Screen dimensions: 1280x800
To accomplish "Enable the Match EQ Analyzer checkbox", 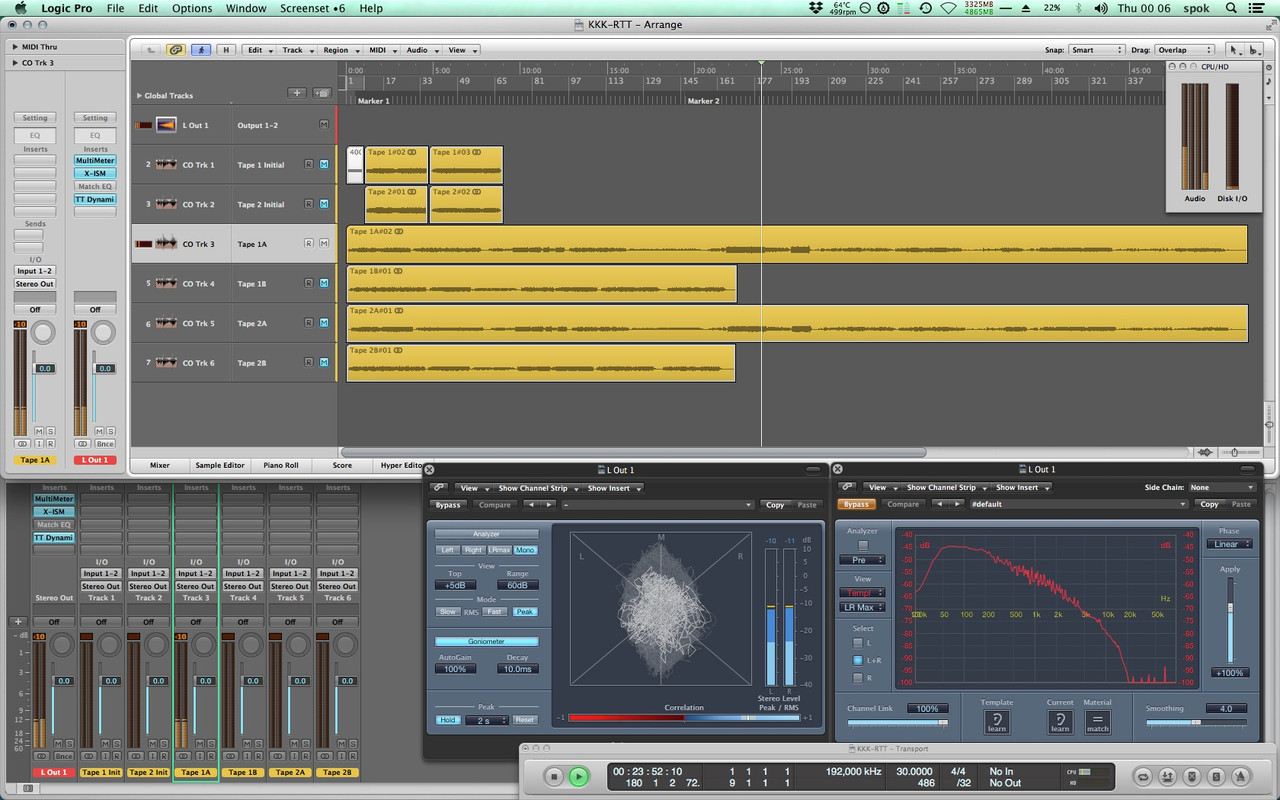I will [x=863, y=545].
